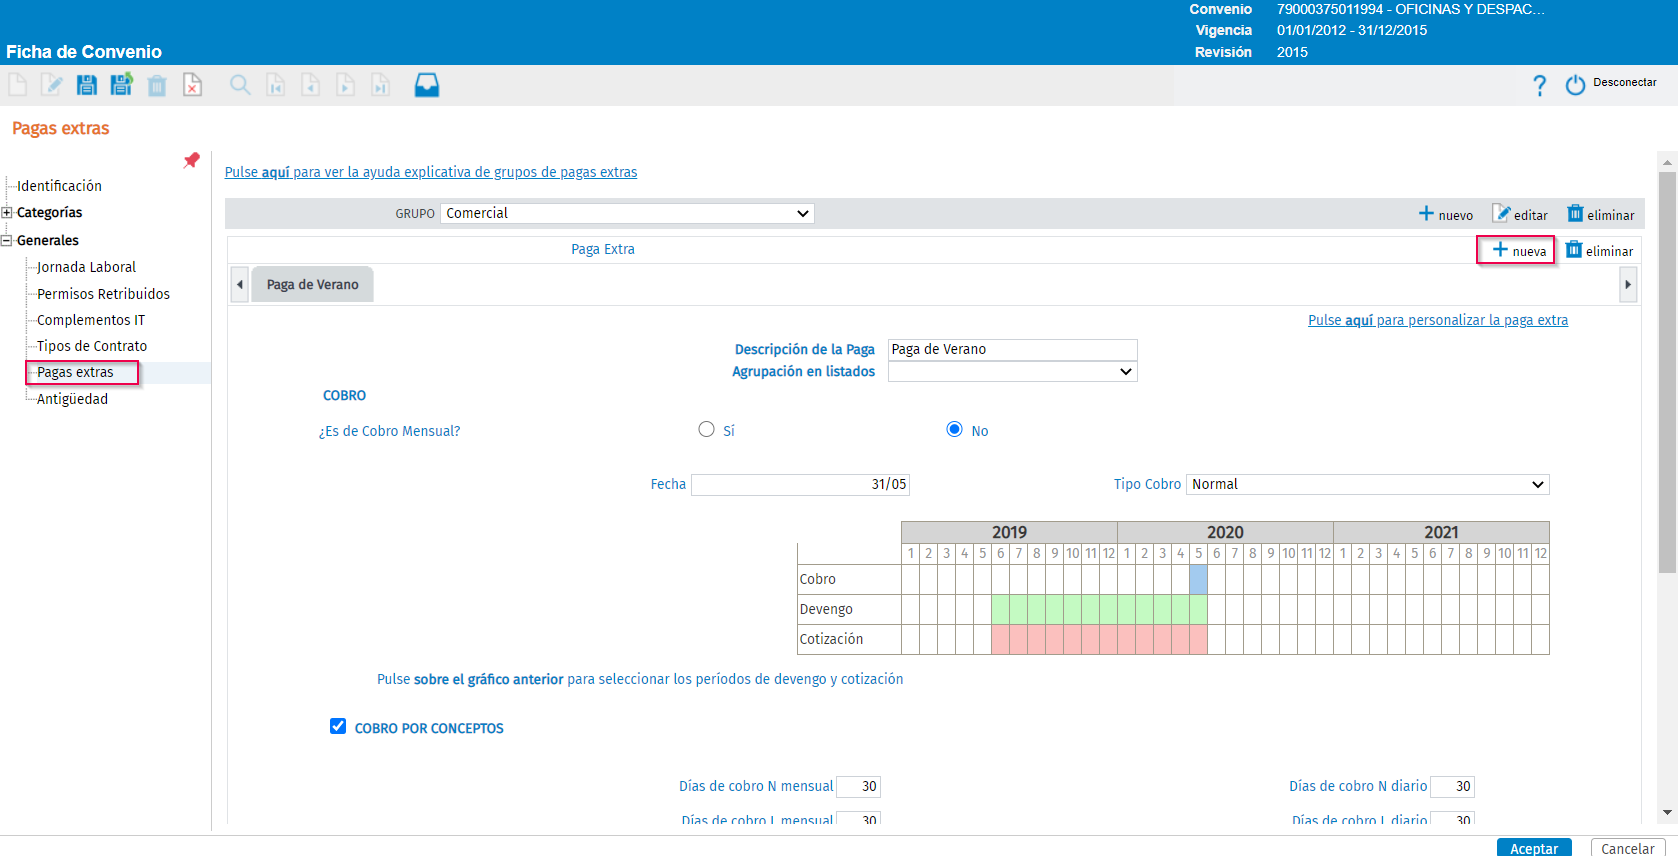This screenshot has width=1678, height=856.
Task: Toggle the Cobro por Conceptos checkbox
Action: tap(338, 726)
